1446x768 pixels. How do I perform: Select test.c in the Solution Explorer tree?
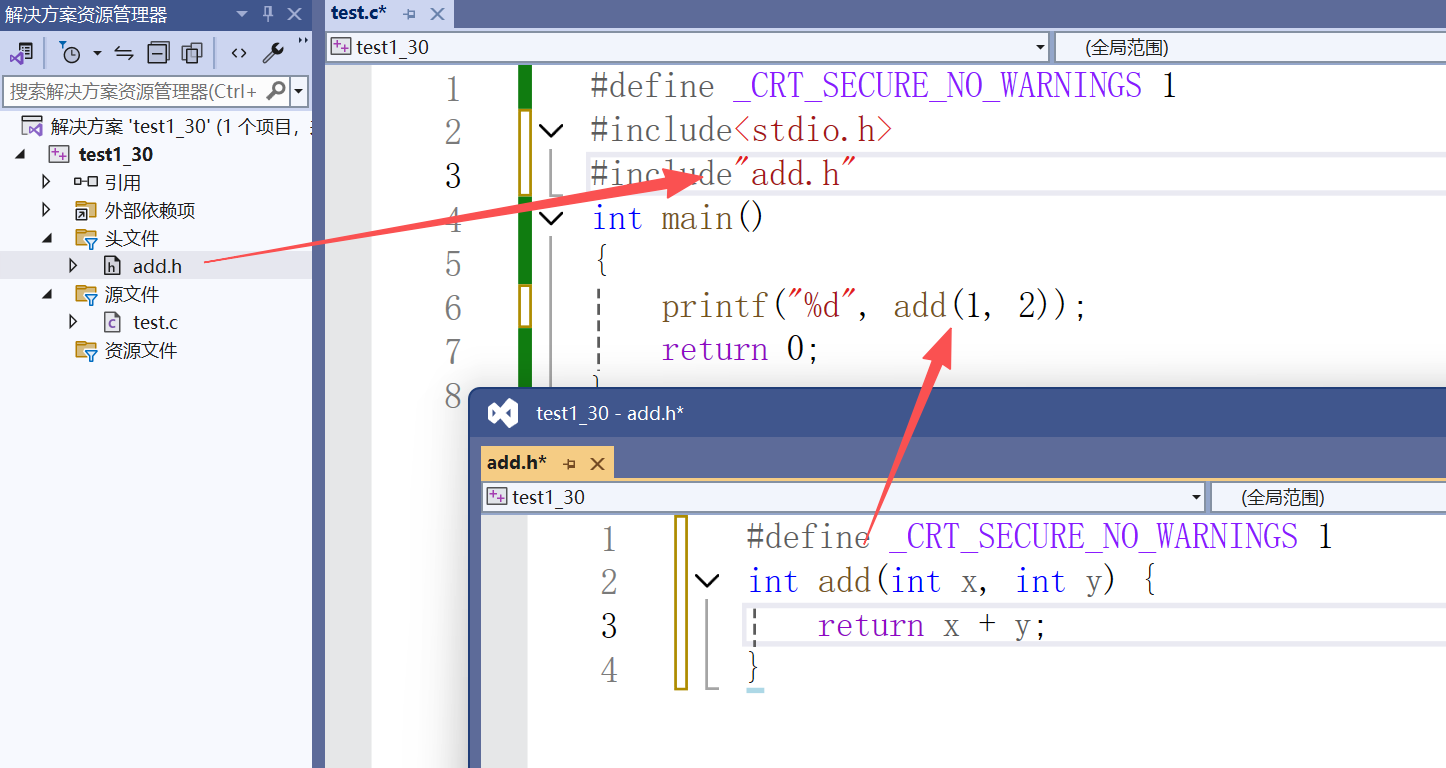156,322
